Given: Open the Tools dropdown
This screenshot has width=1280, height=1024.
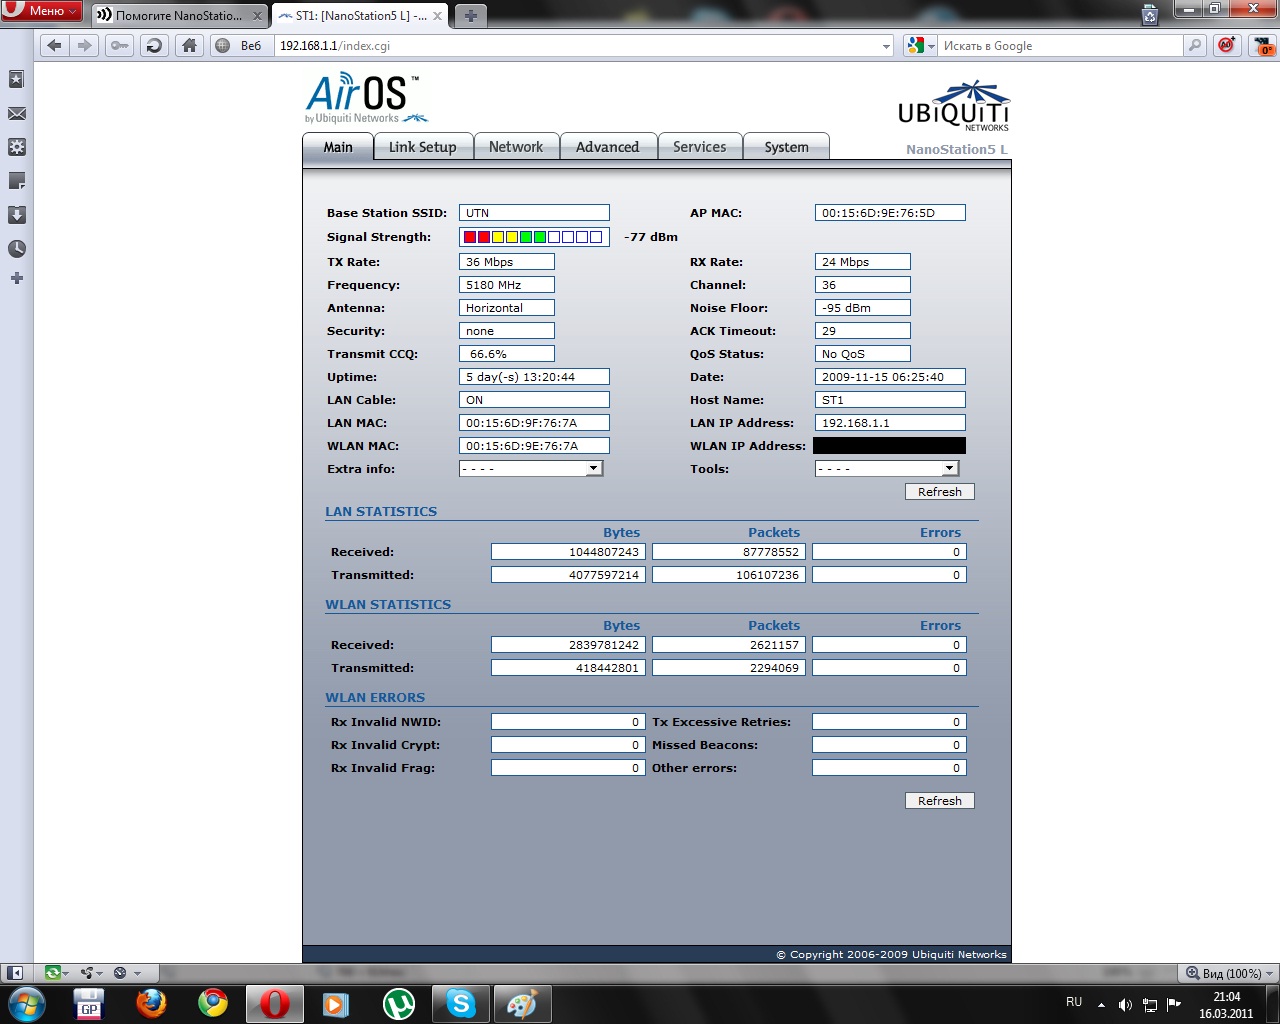Looking at the screenshot, I should pos(887,468).
